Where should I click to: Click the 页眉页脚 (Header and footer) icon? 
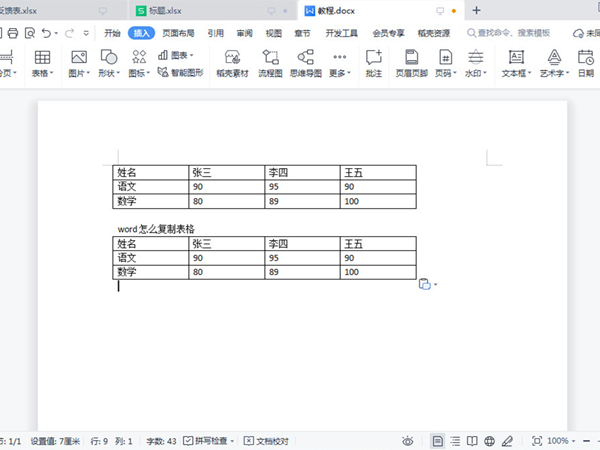click(x=410, y=63)
